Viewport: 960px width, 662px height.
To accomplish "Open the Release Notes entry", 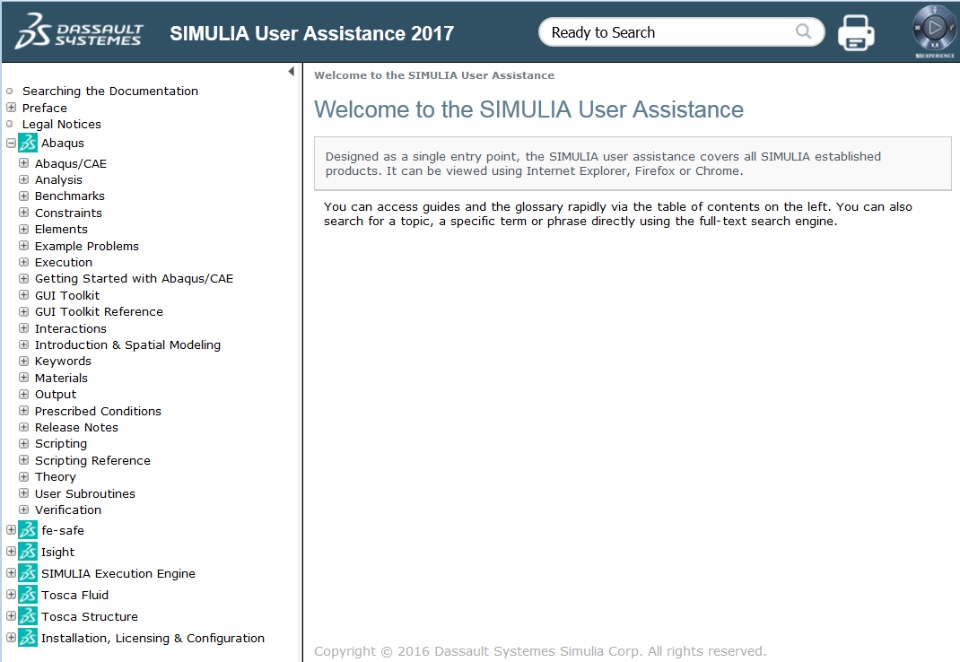I will point(77,427).
